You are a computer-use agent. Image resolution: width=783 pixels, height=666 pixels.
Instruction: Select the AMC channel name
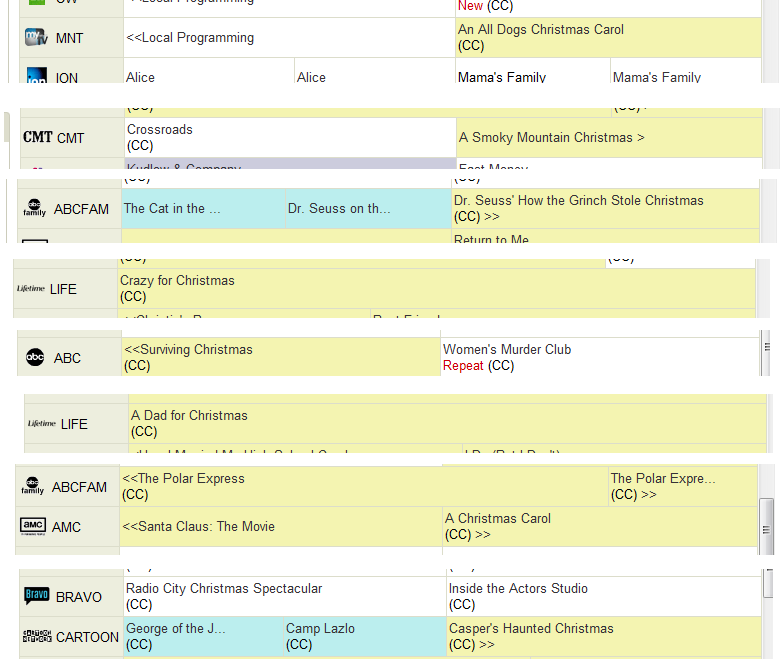[x=66, y=527]
